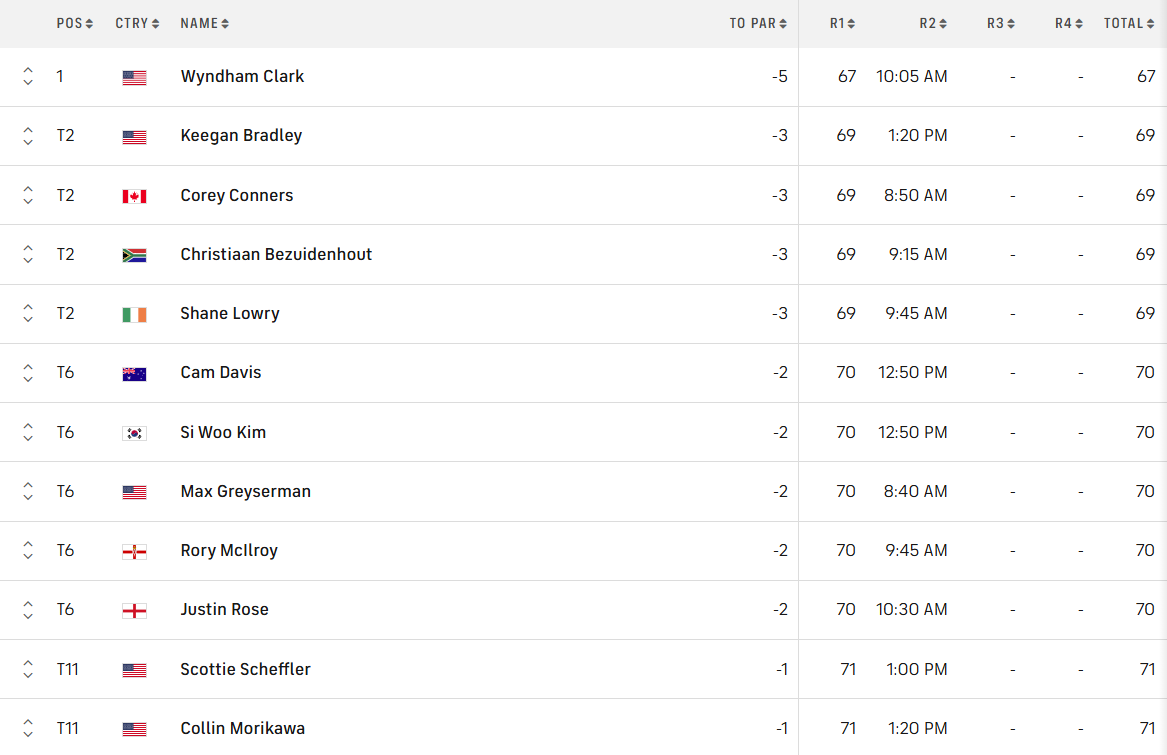The image size is (1167, 755).
Task: Expand Wyndham Clark's row details
Action: pyautogui.click(x=28, y=76)
